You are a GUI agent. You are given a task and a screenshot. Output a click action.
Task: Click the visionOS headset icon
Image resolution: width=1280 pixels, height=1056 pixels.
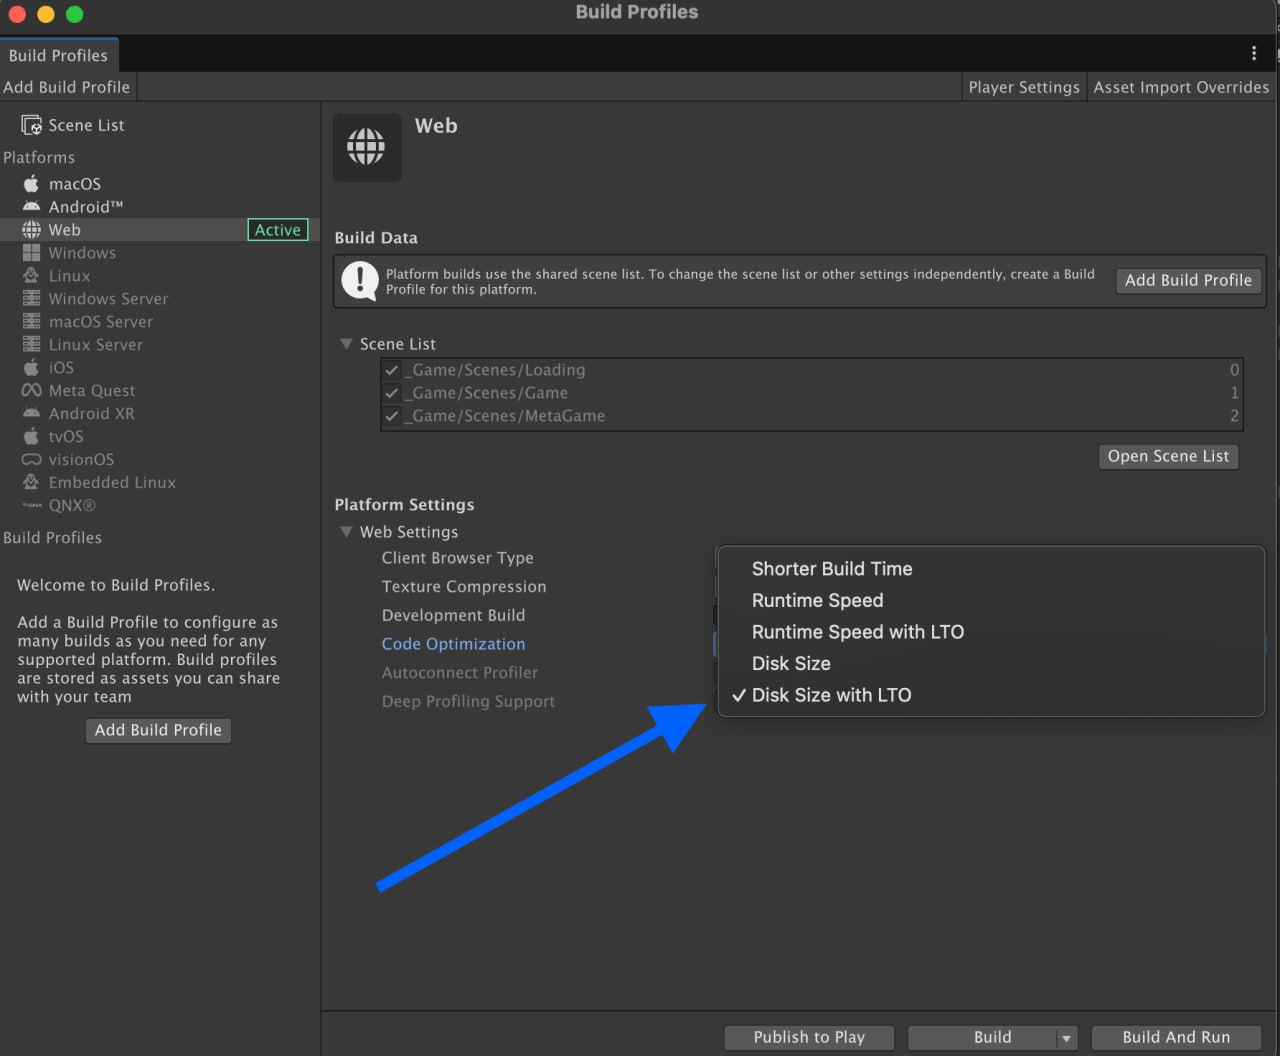[x=31, y=460]
